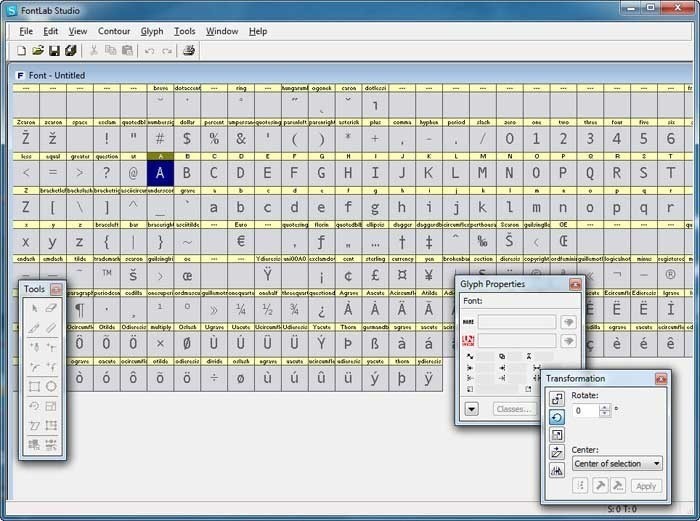Select the Rotate tool in Tools panel
700x521 pixels.
click(34, 406)
